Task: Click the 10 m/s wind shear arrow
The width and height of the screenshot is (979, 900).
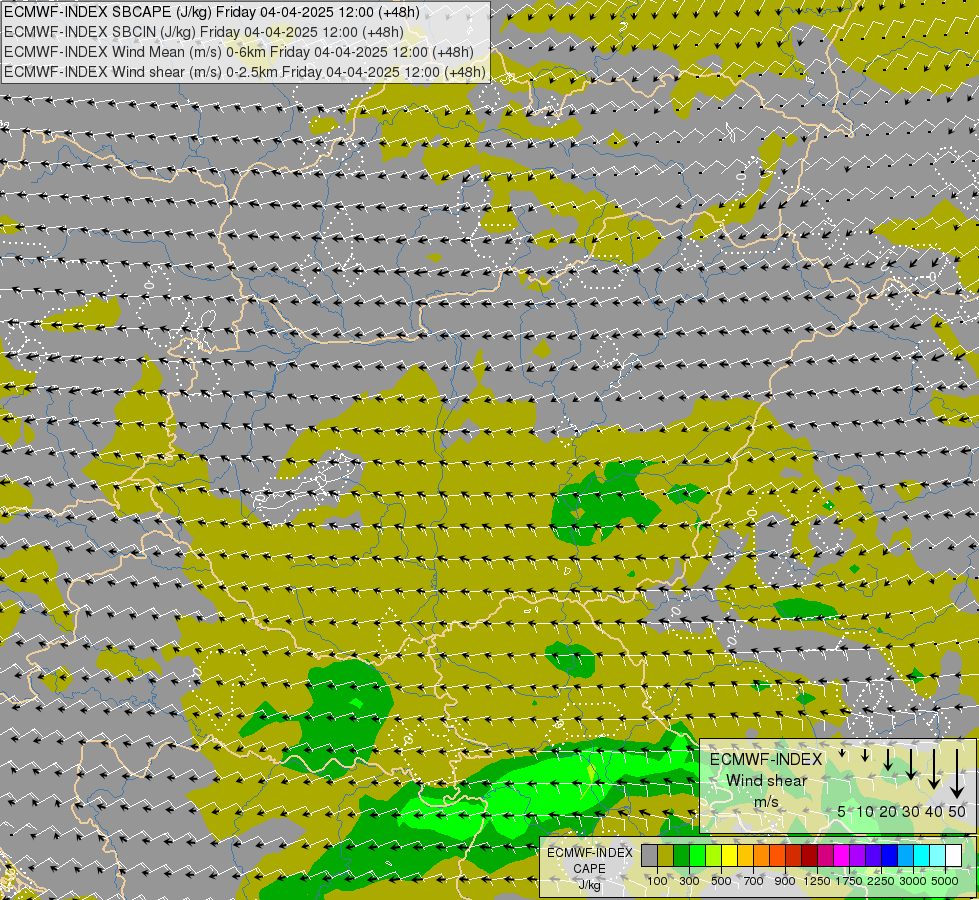Action: (865, 755)
